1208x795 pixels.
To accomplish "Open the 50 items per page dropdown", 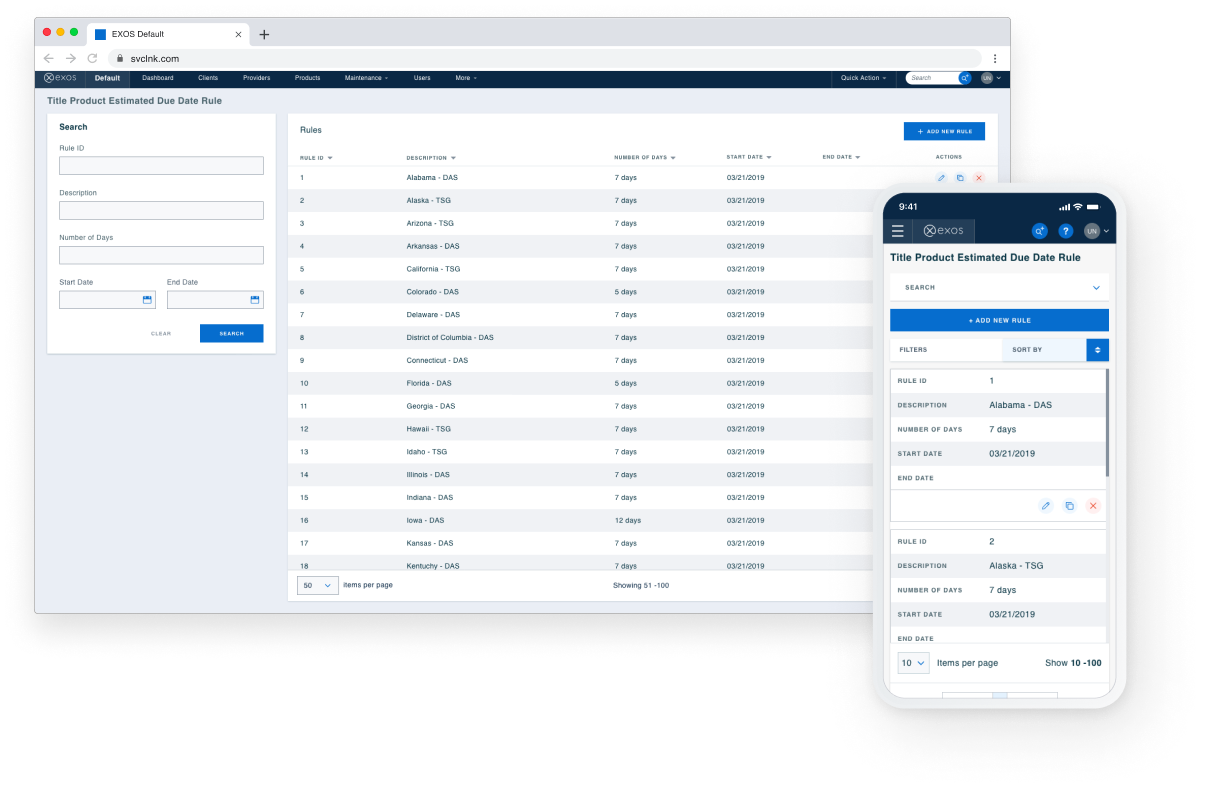I will [317, 585].
